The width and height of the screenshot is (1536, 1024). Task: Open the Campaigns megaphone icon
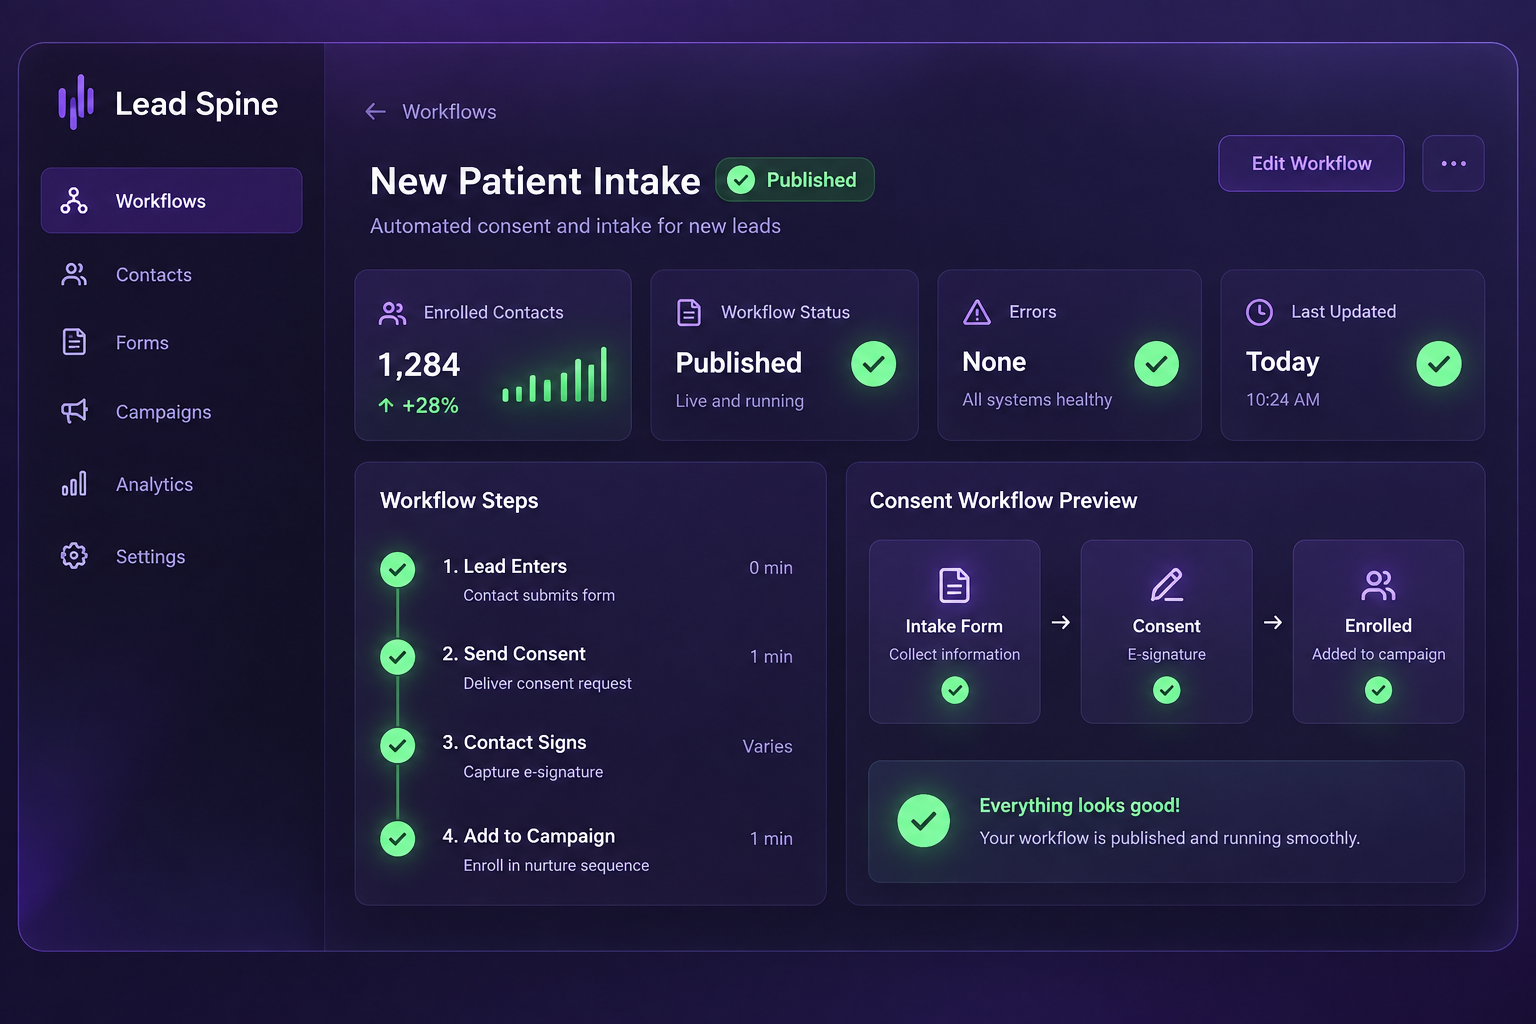[74, 411]
